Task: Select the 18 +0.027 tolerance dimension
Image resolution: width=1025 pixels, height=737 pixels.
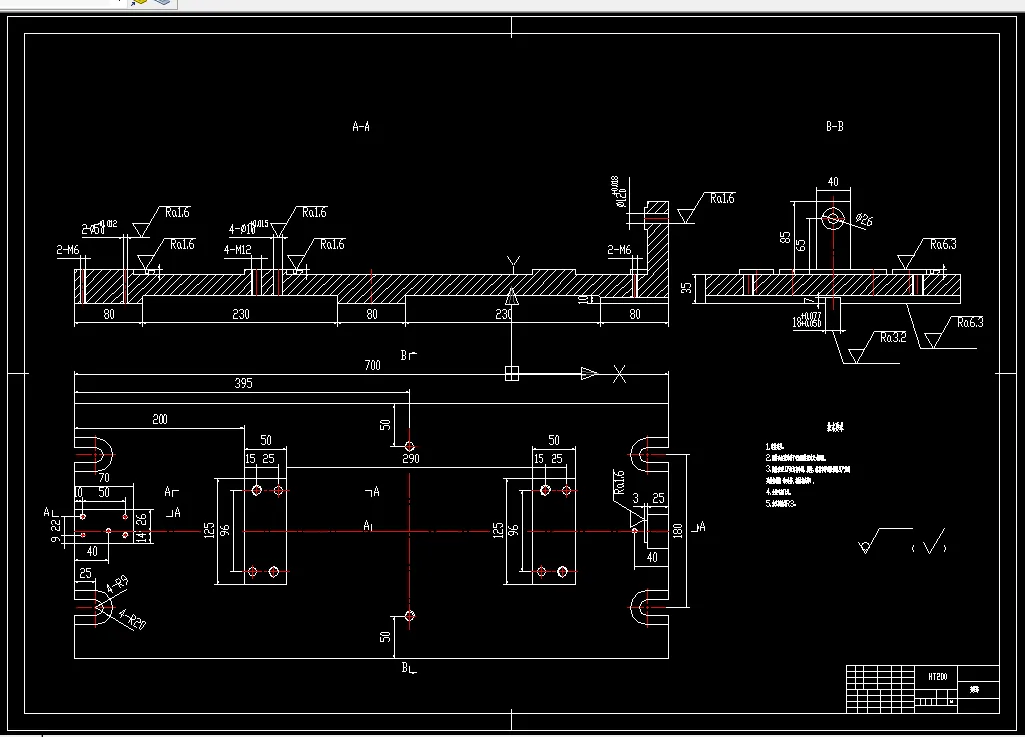Action: 807,320
